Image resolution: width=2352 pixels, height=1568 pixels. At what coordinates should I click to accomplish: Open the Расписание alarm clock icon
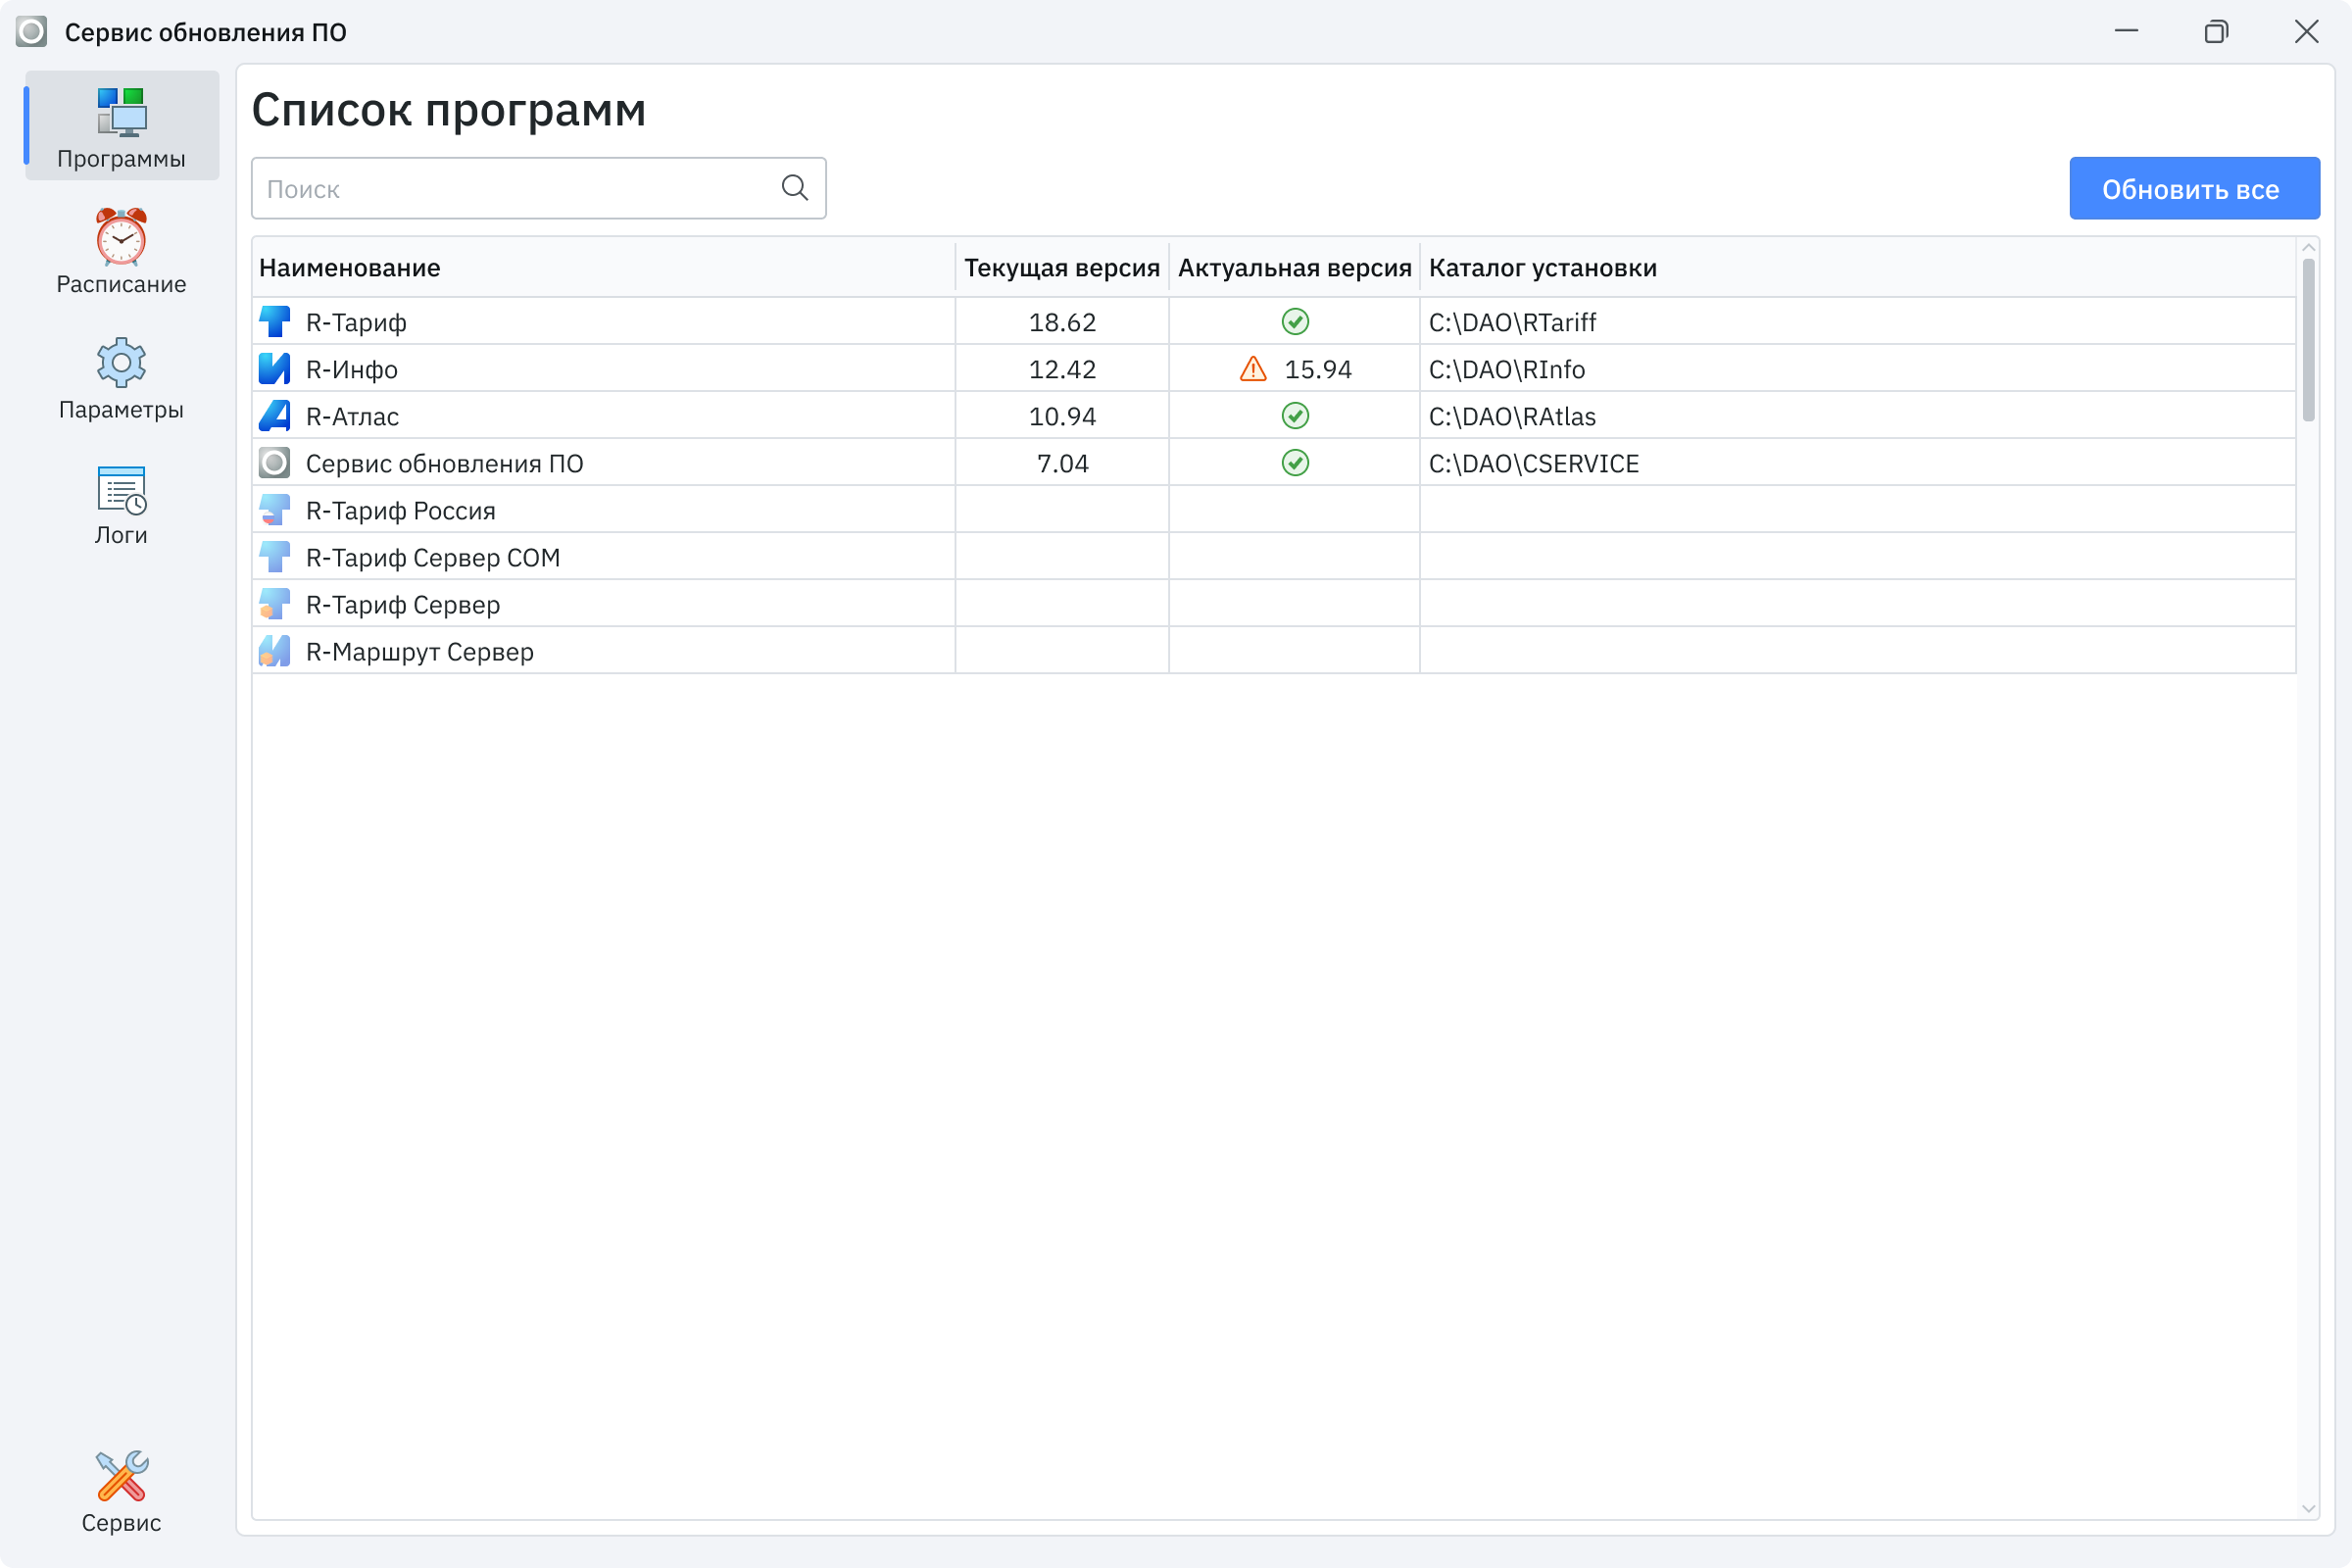point(122,237)
